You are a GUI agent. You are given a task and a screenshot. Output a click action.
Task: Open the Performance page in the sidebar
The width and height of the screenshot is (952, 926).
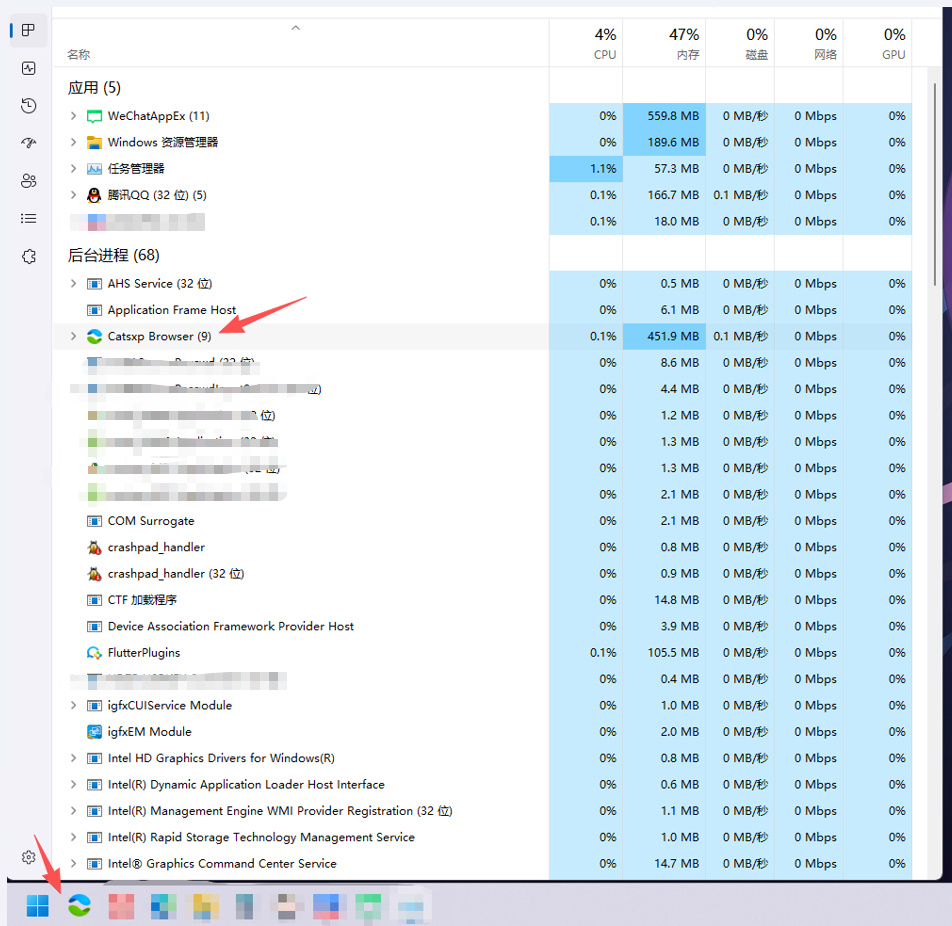coord(28,68)
